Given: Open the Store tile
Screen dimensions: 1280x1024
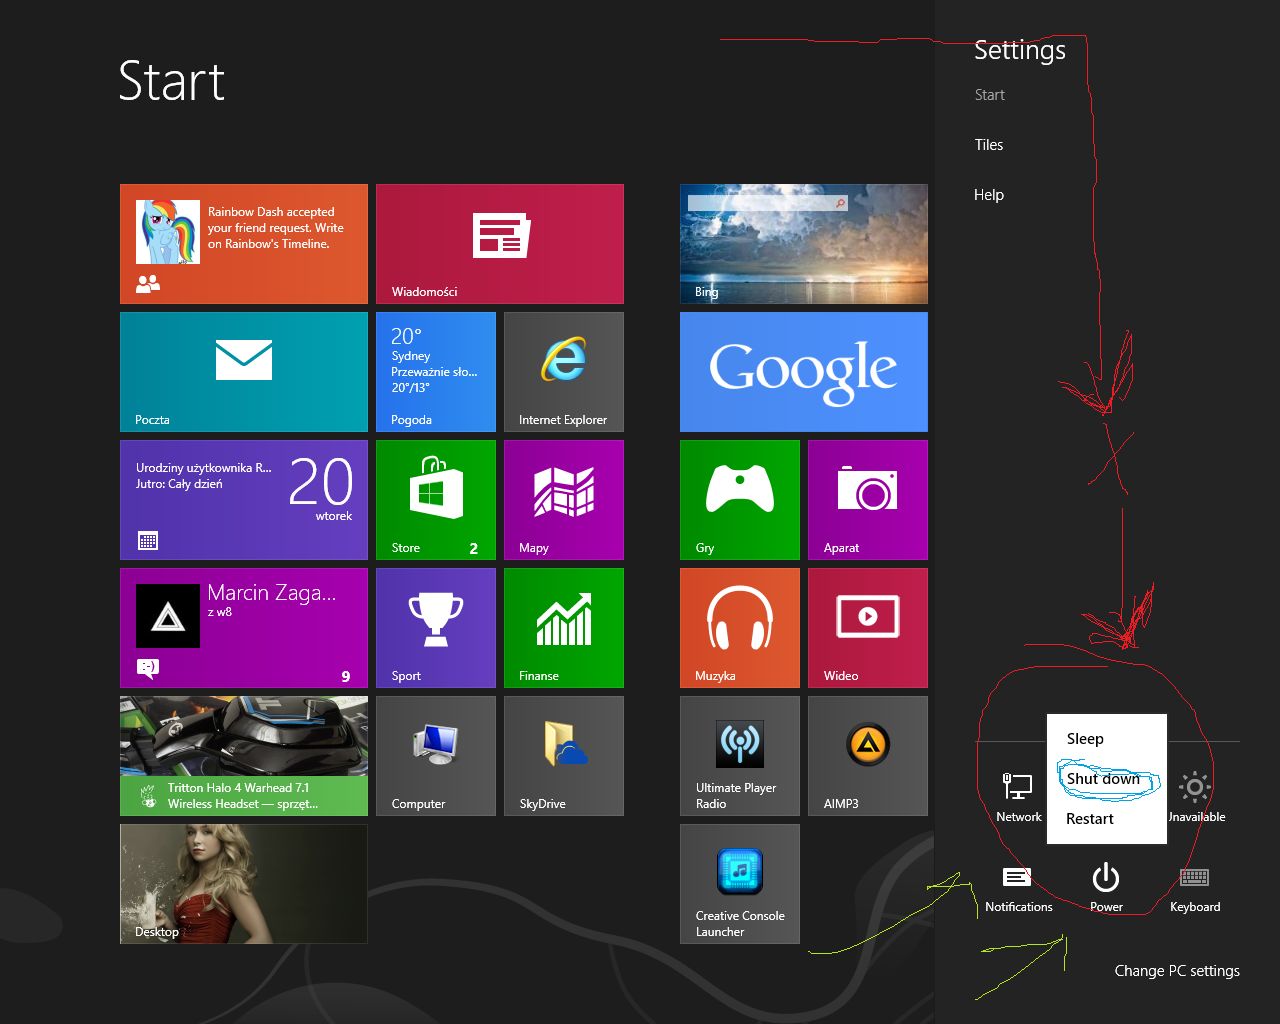Looking at the screenshot, I should [436, 500].
